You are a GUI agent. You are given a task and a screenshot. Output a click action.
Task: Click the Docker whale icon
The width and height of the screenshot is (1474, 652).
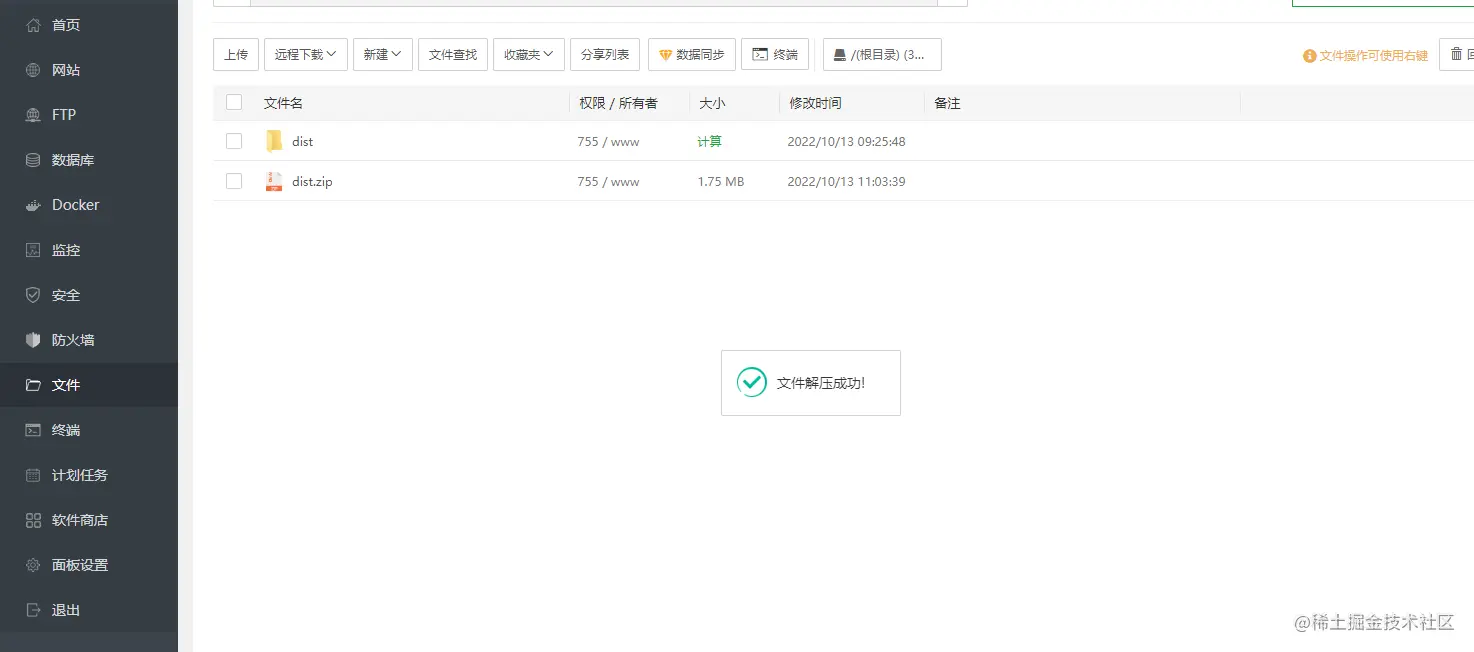click(33, 205)
